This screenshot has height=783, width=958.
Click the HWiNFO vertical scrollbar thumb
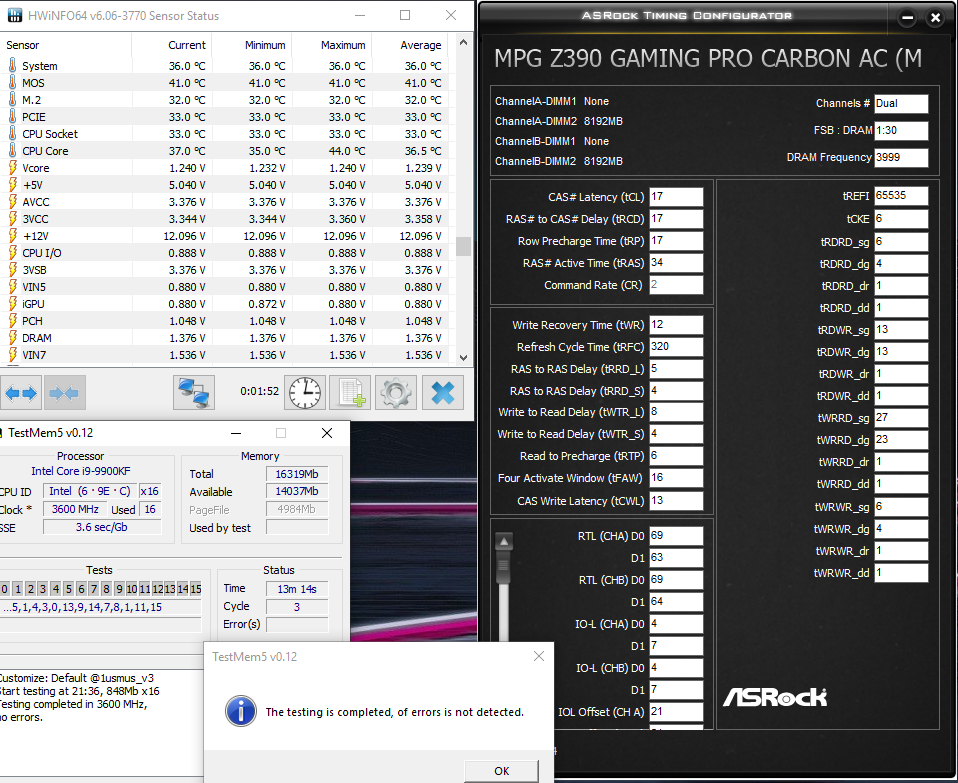click(463, 246)
